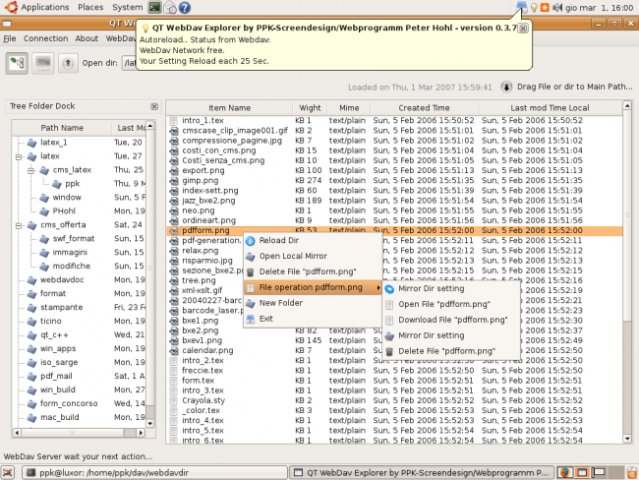Image resolution: width=639 pixels, height=480 pixels.
Task: Sort file list by Mime column
Action: [x=349, y=108]
